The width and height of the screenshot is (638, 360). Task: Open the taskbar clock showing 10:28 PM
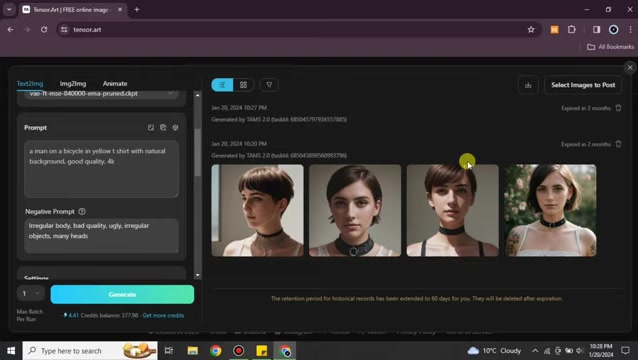pyautogui.click(x=601, y=350)
